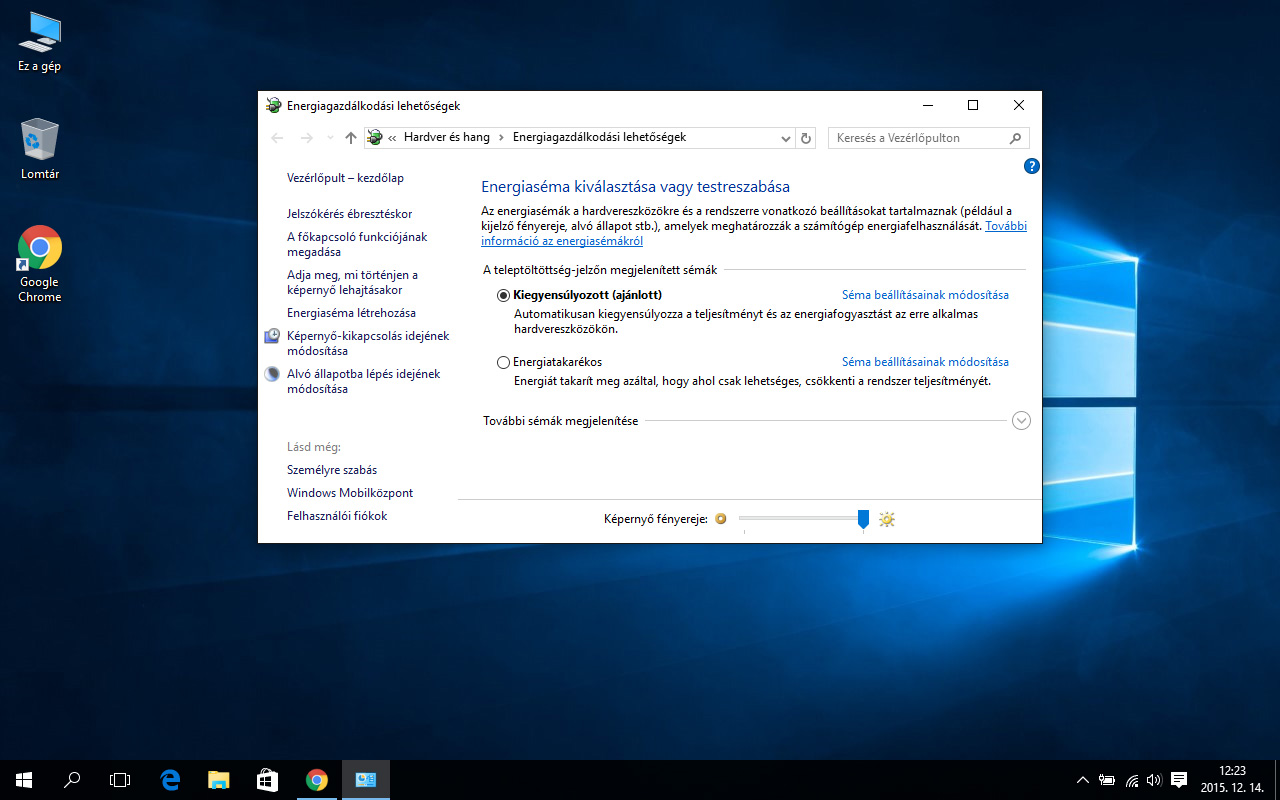The image size is (1280, 800).
Task: Open the address bar history dropdown
Action: [785, 138]
